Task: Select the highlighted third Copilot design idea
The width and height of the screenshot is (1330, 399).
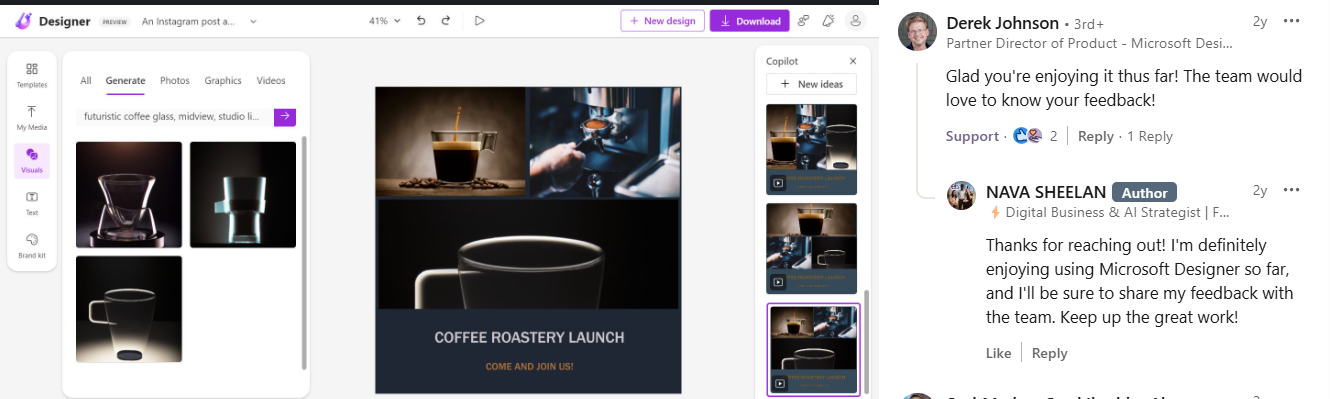Action: [813, 349]
